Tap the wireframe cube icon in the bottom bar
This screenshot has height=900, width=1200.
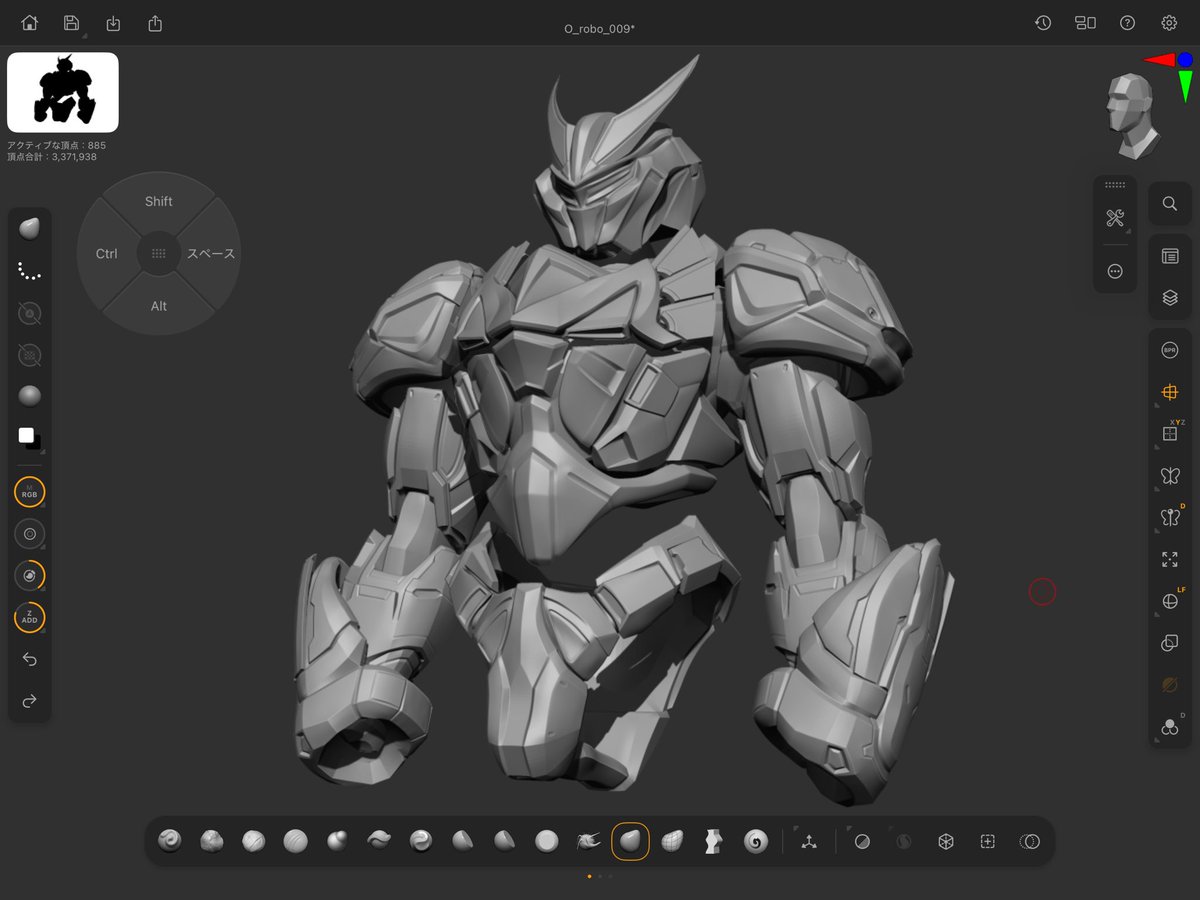pos(946,842)
